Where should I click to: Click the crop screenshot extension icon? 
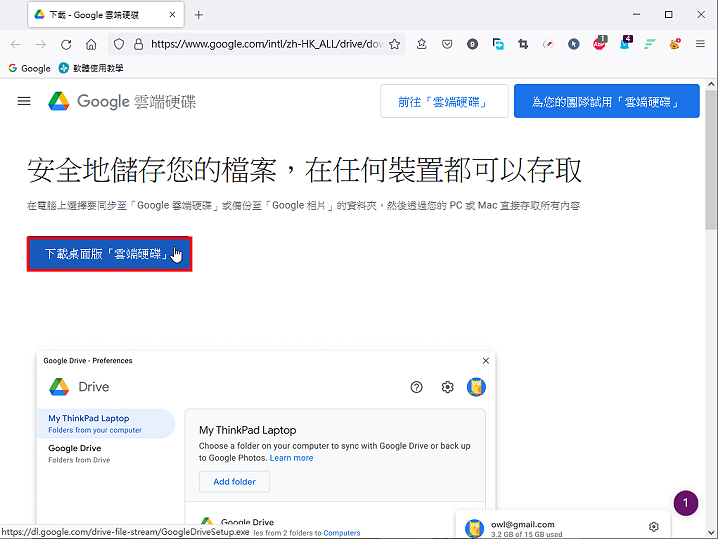pyautogui.click(x=523, y=44)
